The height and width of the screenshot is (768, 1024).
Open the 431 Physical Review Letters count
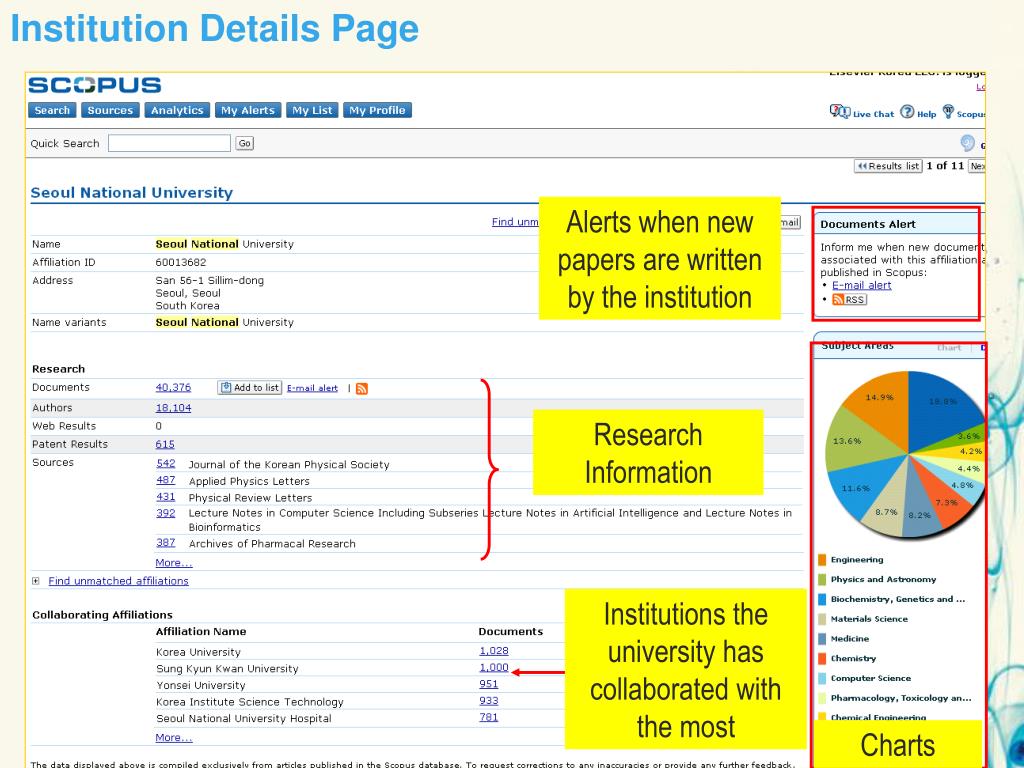point(166,497)
